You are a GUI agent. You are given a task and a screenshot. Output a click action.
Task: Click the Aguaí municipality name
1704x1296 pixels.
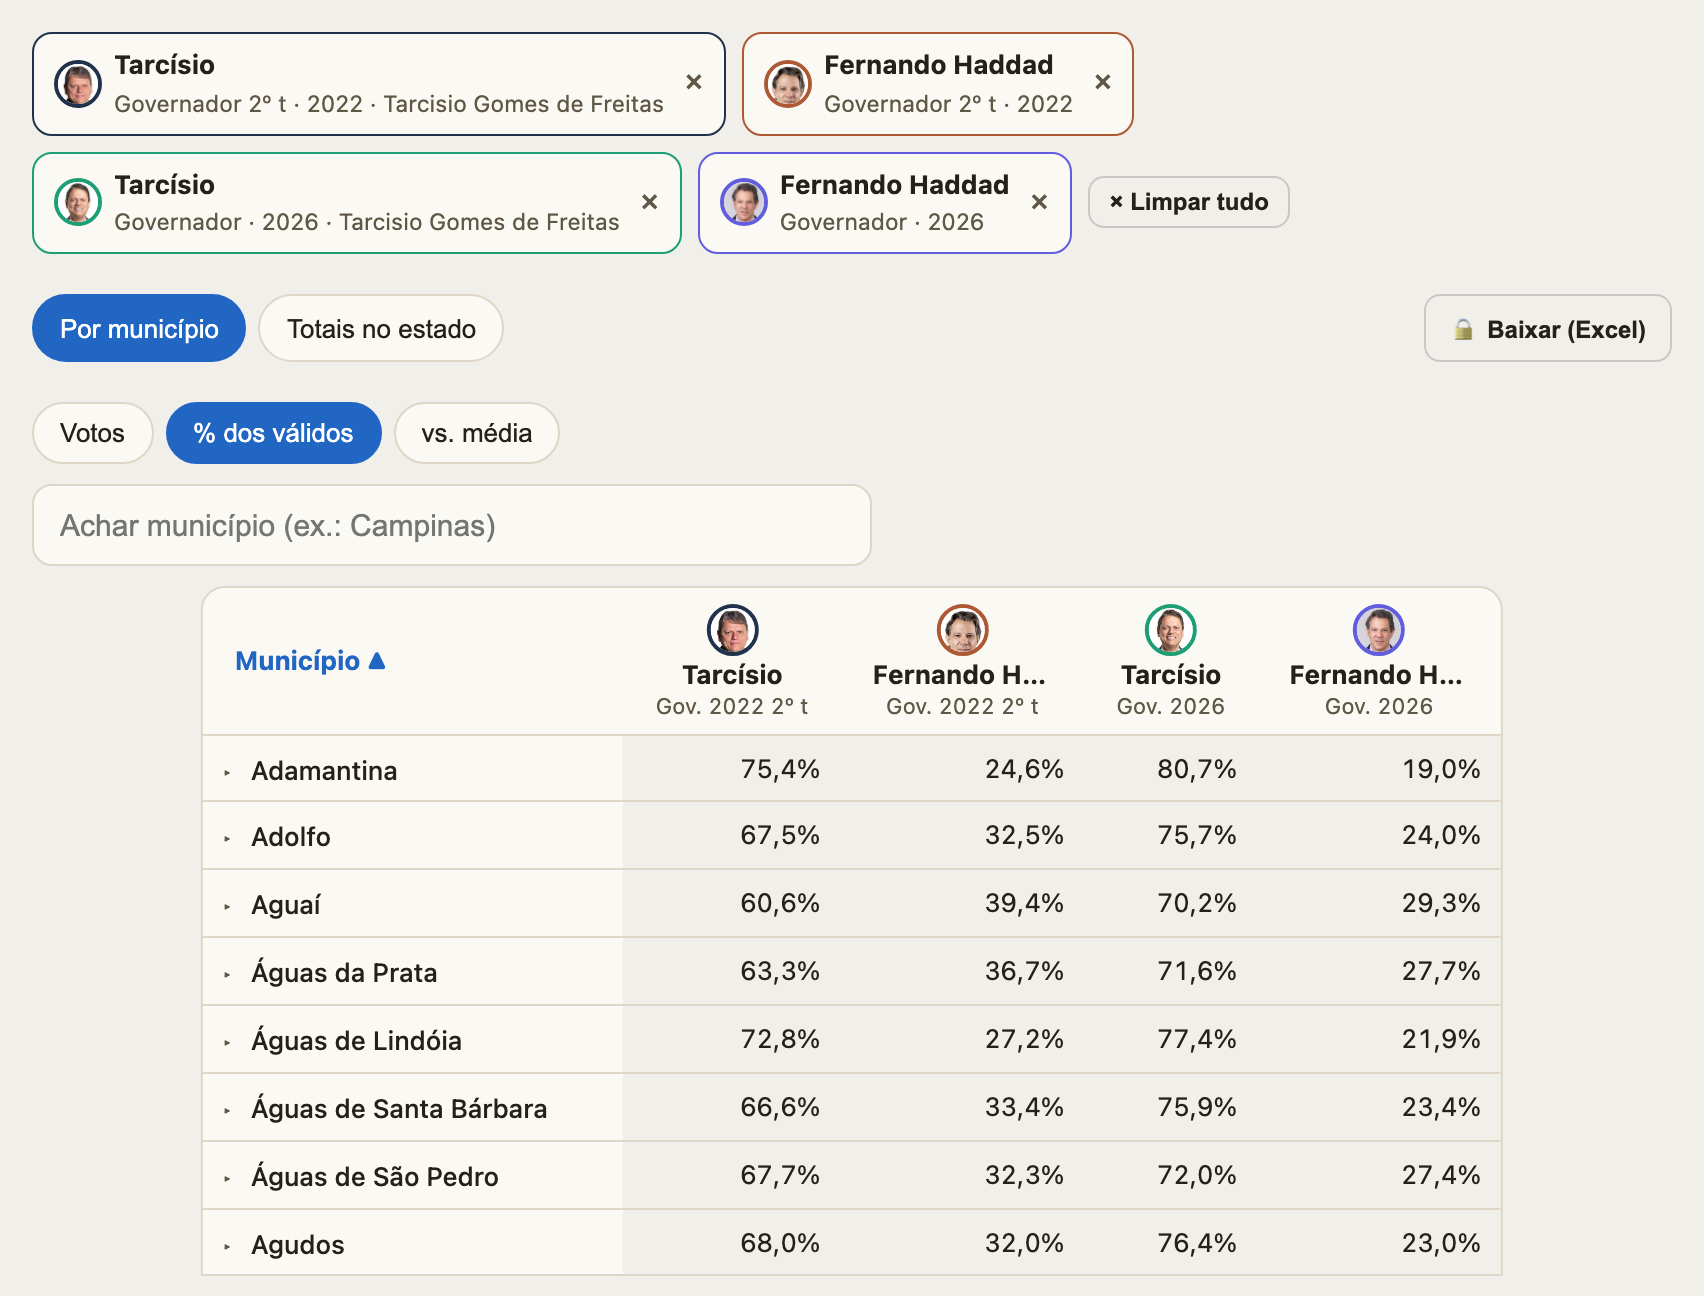pos(286,904)
